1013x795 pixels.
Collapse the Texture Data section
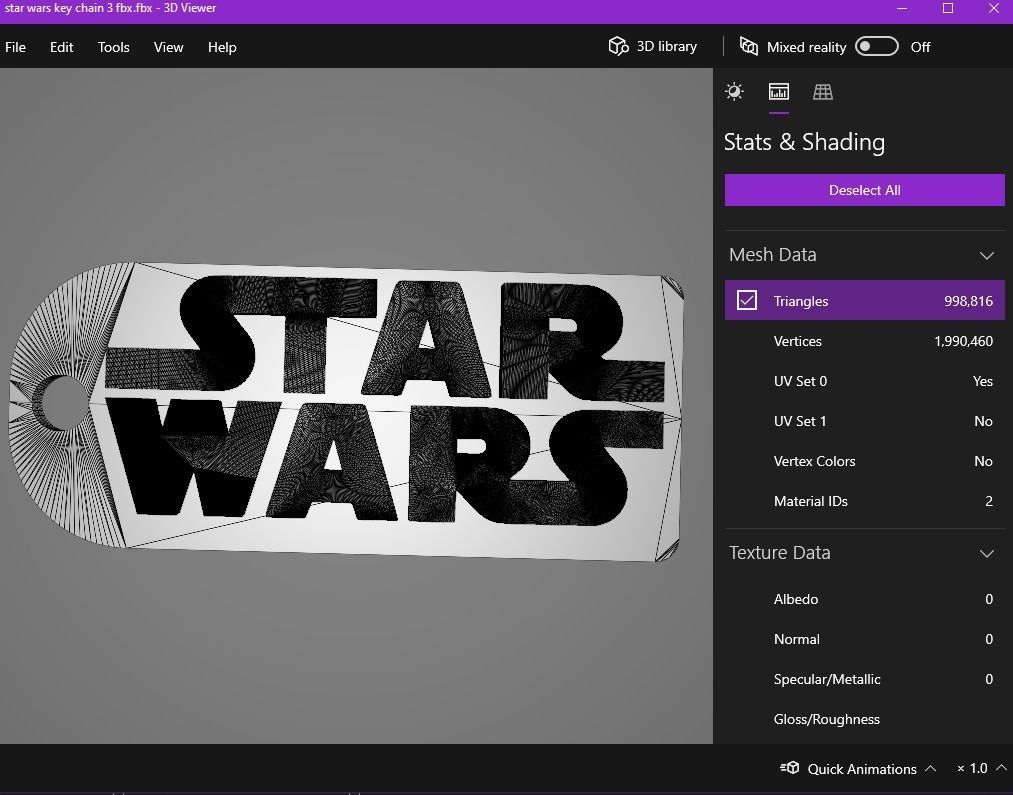(x=987, y=553)
